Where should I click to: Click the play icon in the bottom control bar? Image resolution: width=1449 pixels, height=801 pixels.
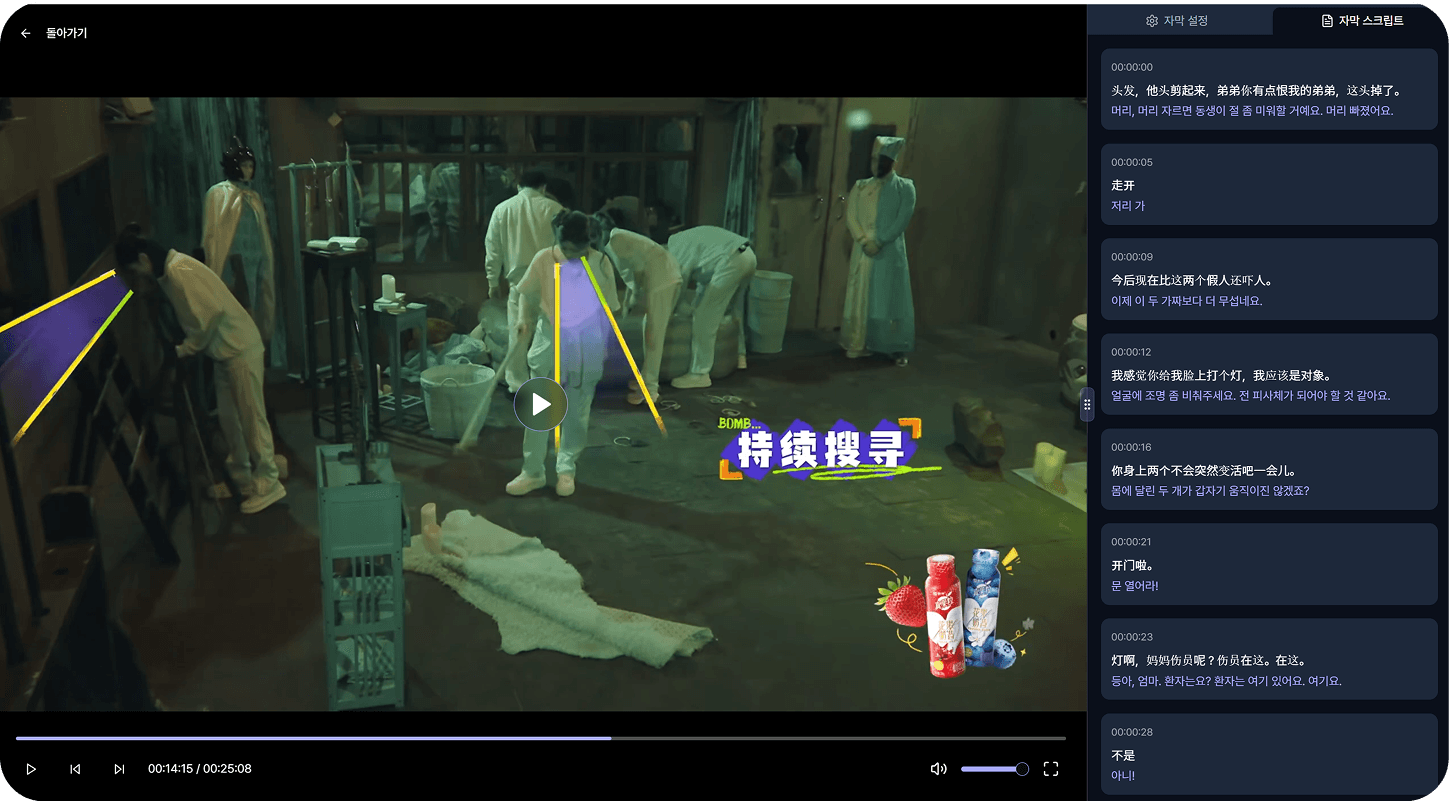(x=31, y=769)
